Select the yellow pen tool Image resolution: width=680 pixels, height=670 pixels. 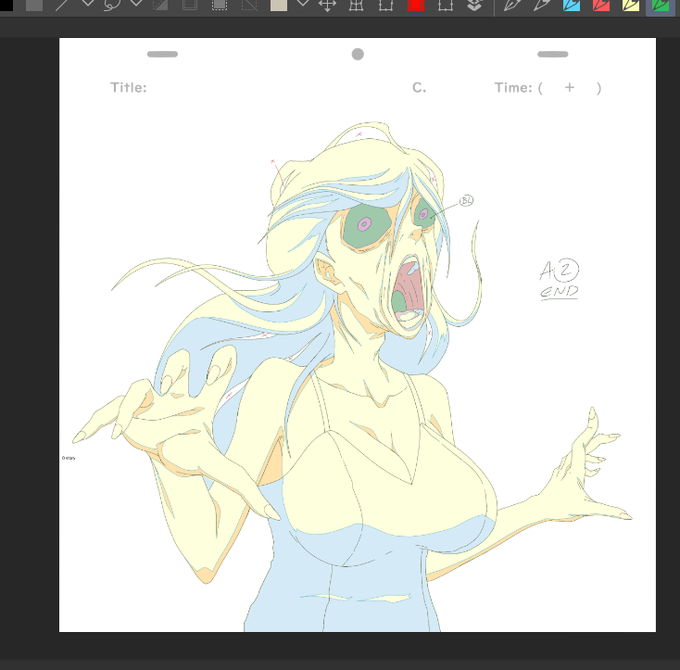[x=631, y=5]
